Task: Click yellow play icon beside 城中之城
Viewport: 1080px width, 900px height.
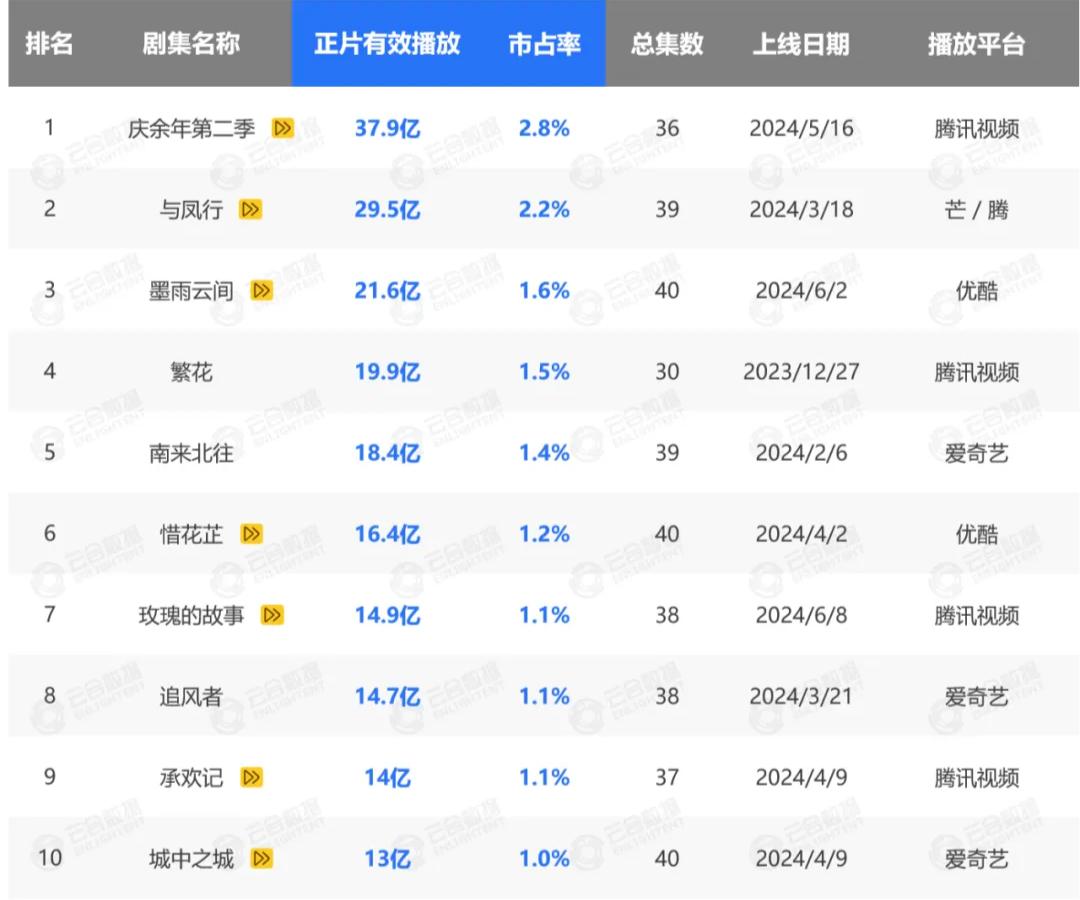Action: [x=262, y=859]
